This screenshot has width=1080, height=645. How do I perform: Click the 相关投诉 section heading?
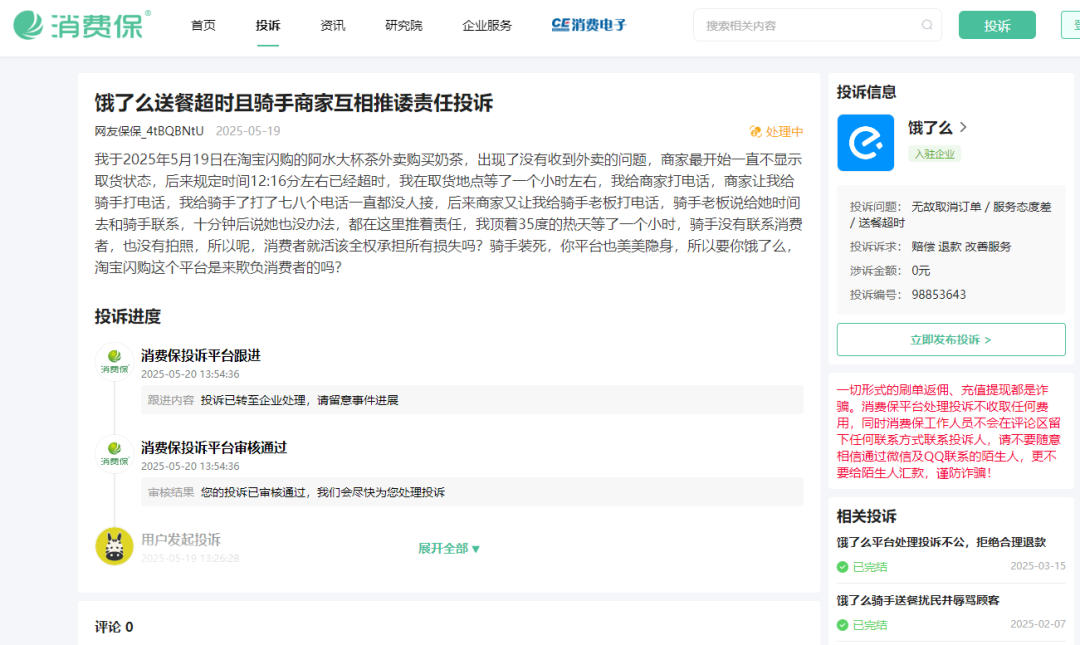[866, 516]
